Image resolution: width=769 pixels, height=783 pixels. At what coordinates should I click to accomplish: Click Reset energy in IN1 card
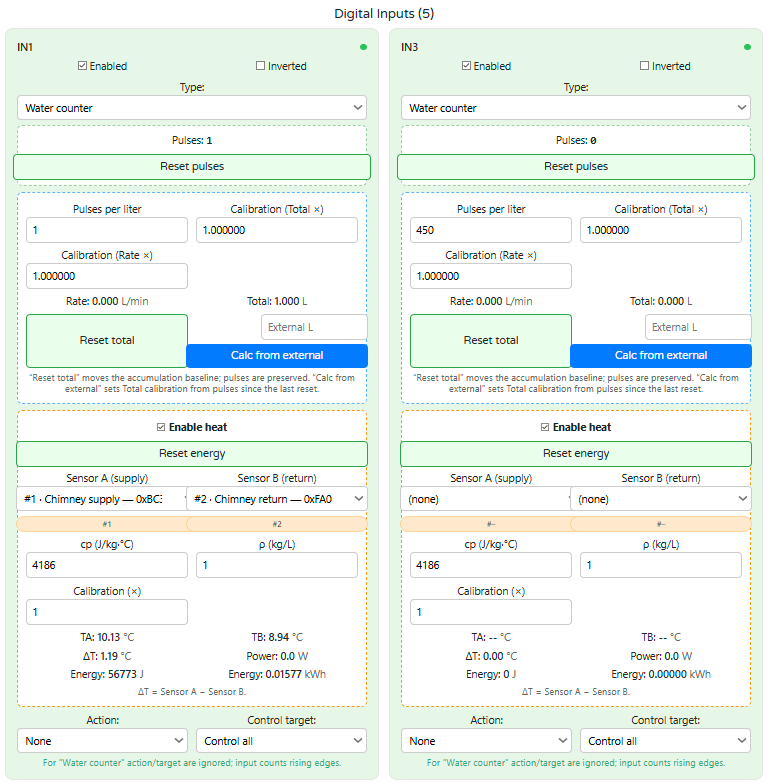[x=192, y=453]
